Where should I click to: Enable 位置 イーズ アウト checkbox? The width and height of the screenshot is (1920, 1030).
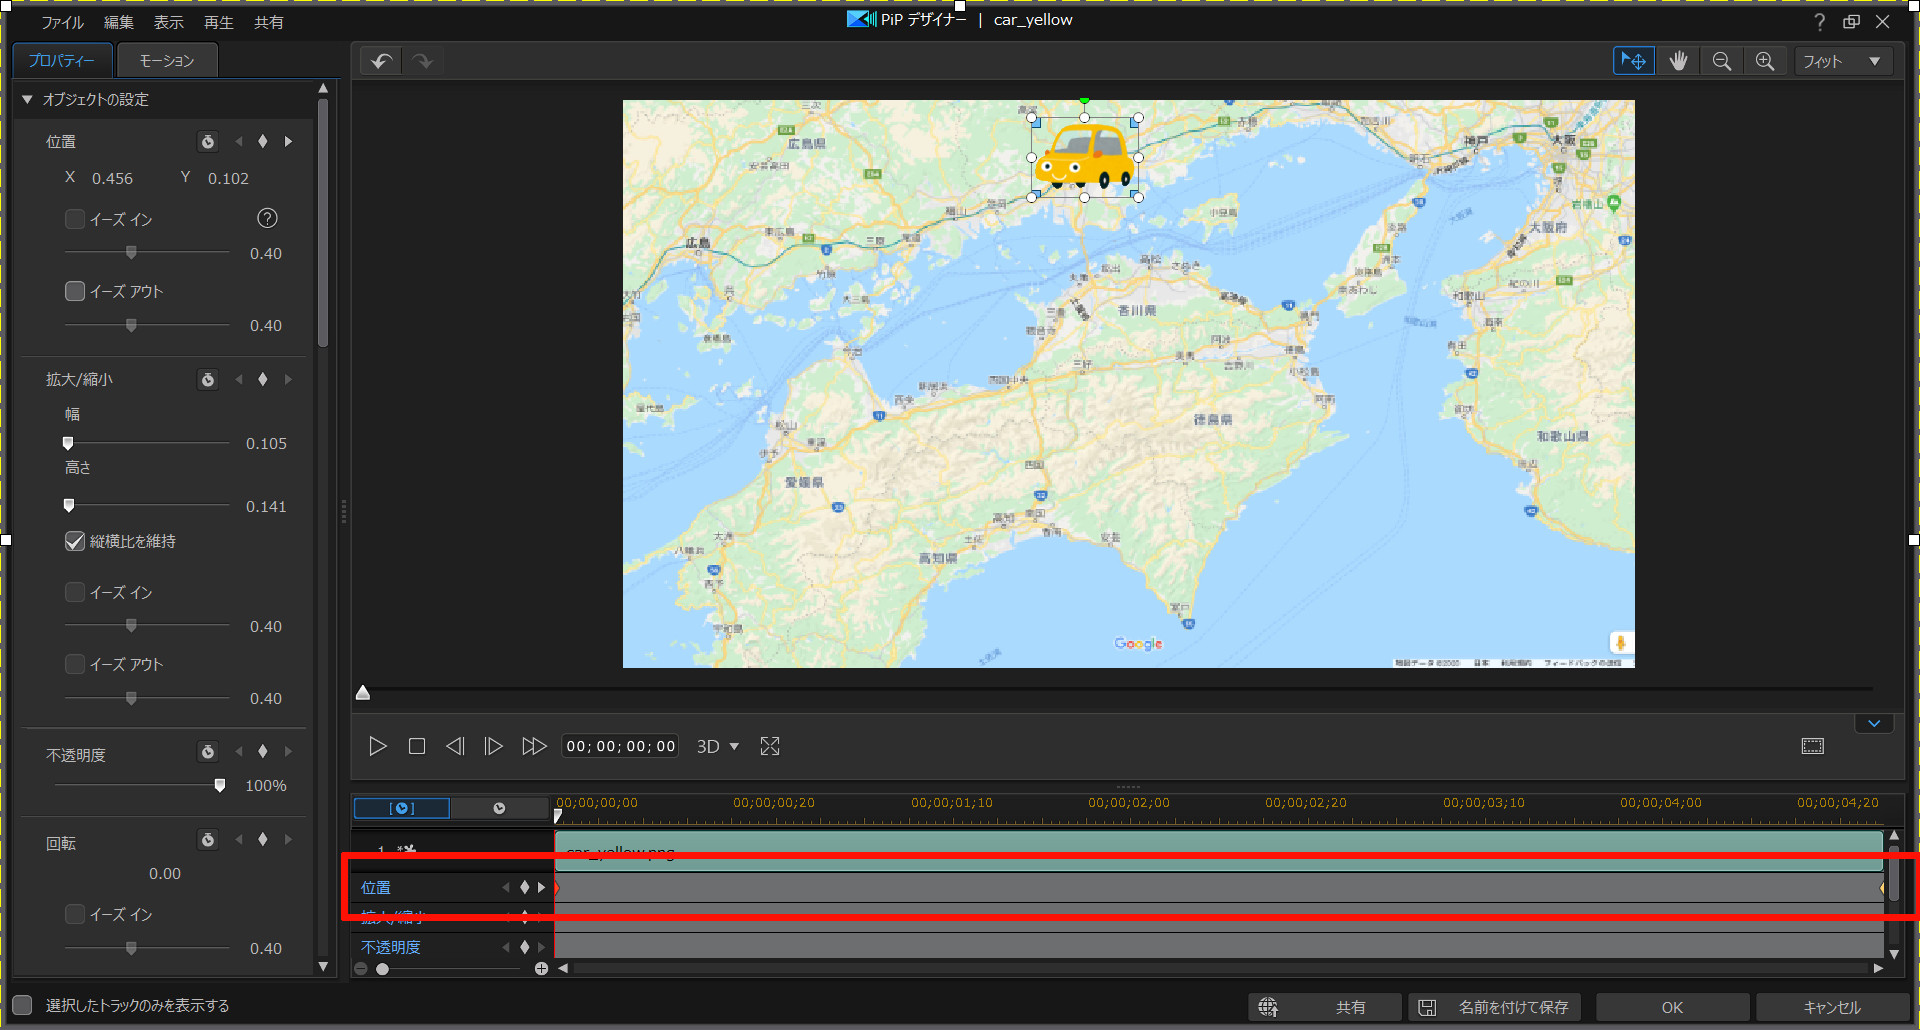click(x=75, y=291)
